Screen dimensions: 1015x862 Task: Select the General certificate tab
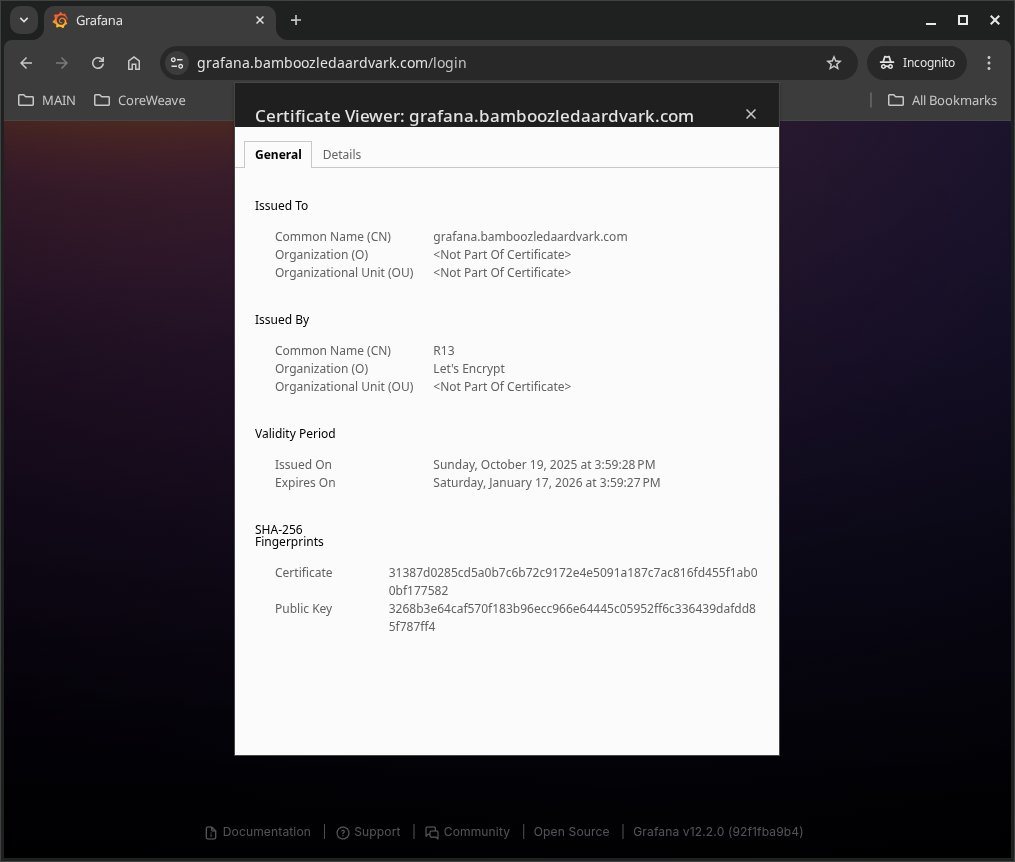pos(278,154)
